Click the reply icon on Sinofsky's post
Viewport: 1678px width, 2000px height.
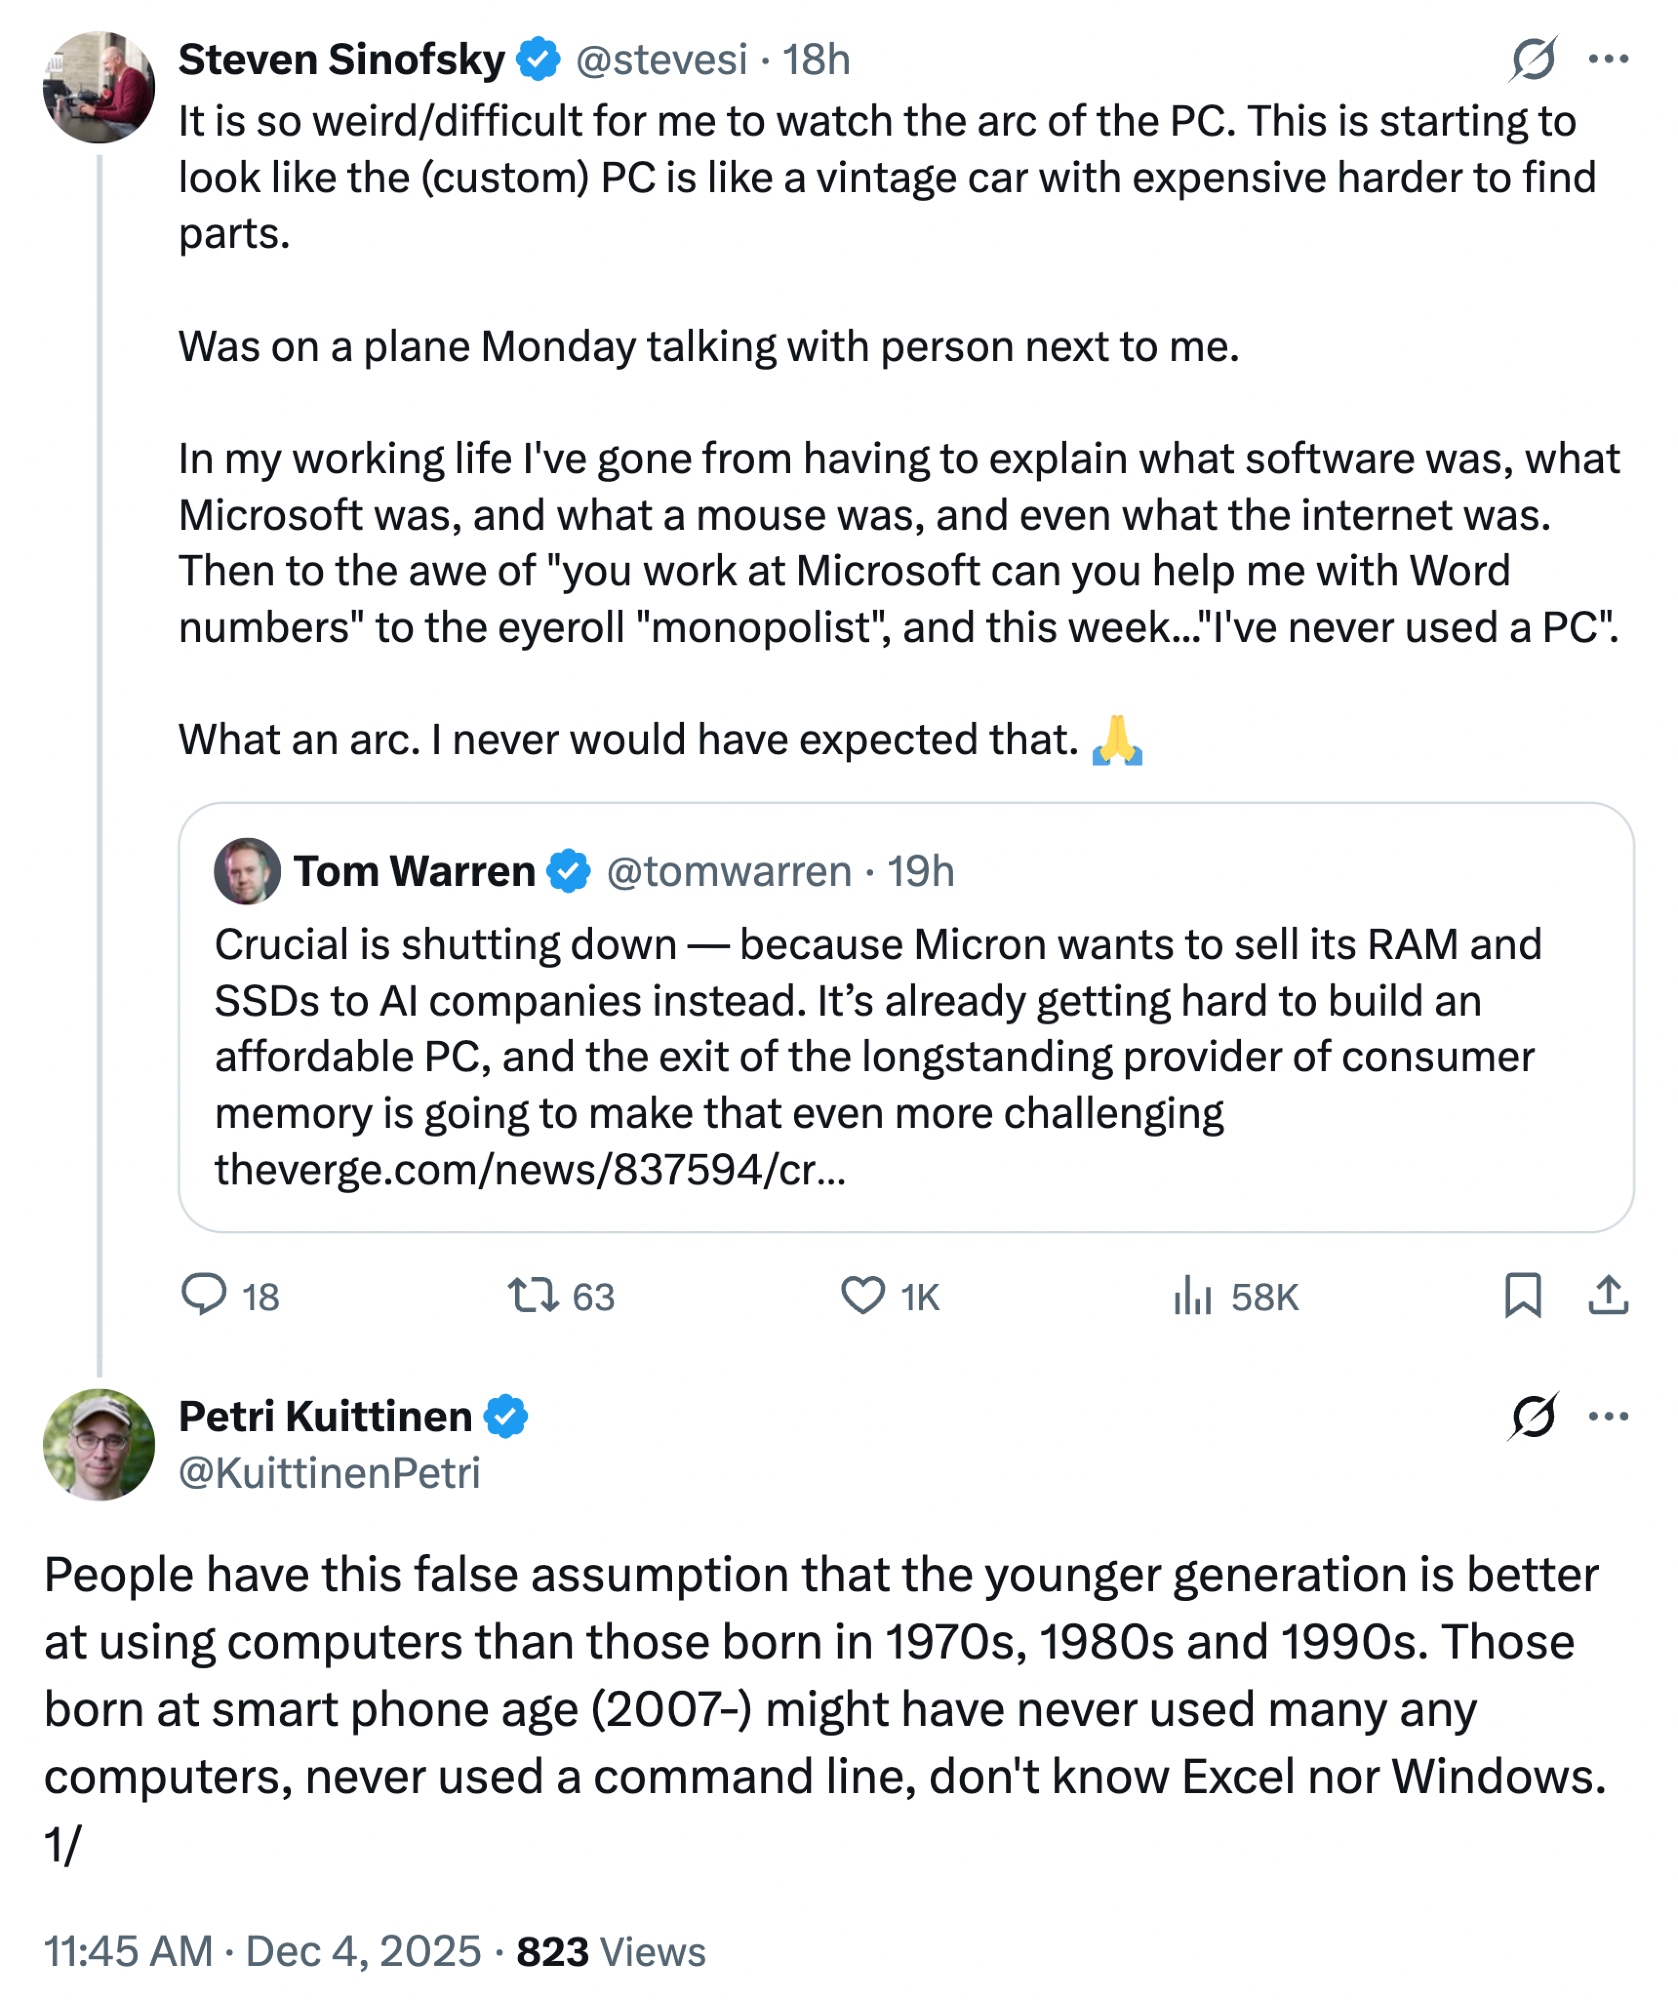[x=204, y=1294]
